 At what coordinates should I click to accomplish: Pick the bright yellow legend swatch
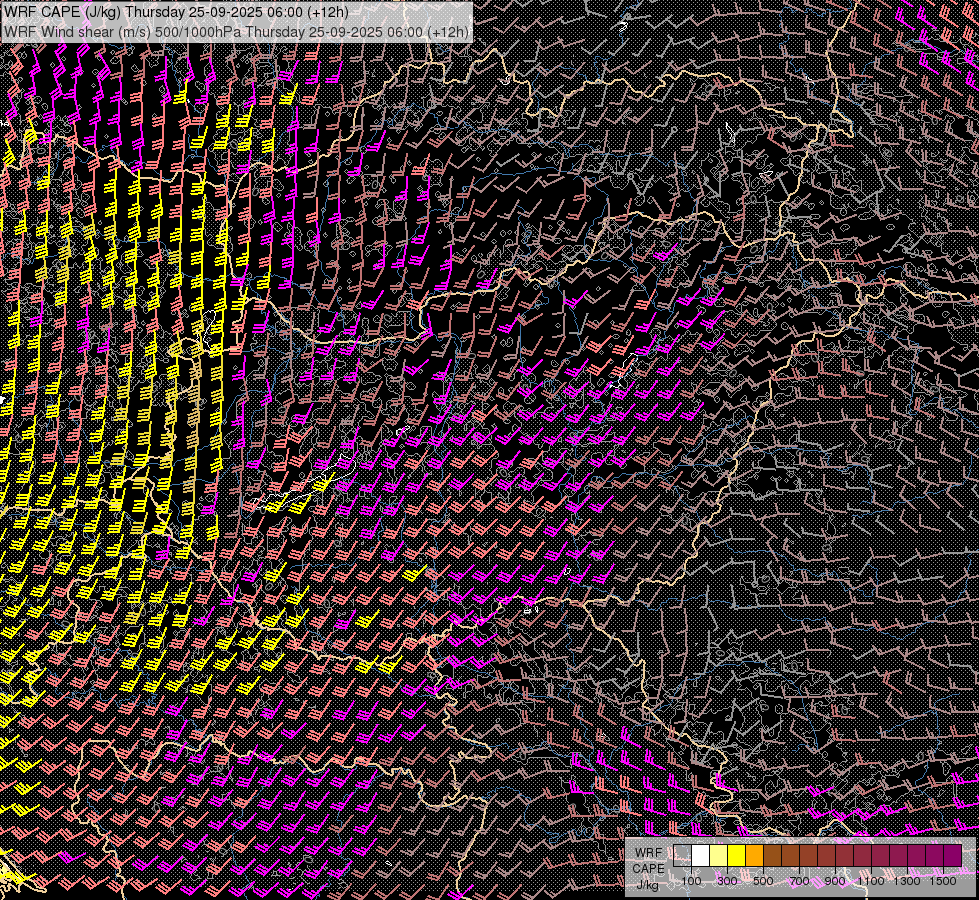point(737,856)
